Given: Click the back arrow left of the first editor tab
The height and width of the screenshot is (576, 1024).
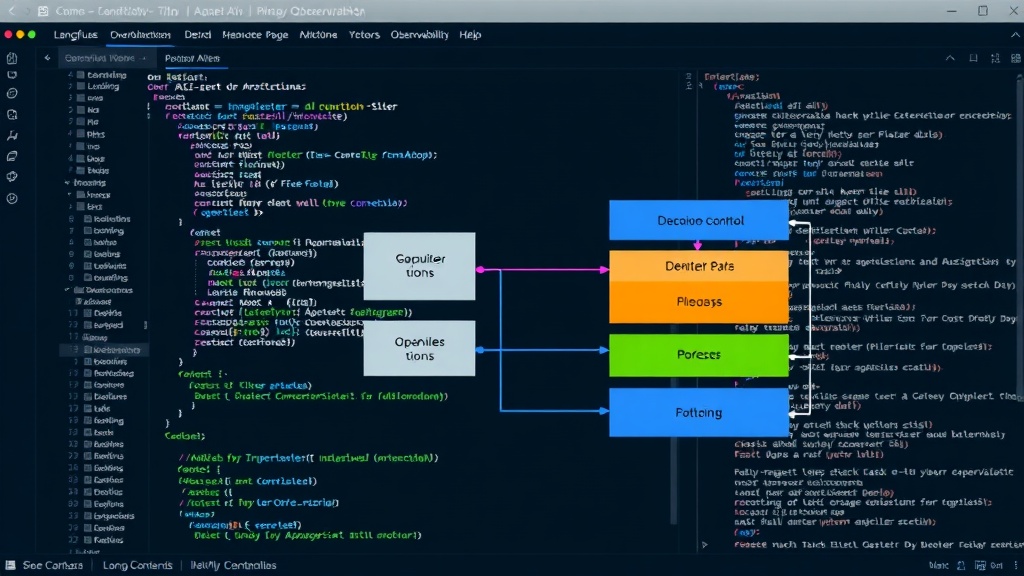Looking at the screenshot, I should tap(47, 58).
